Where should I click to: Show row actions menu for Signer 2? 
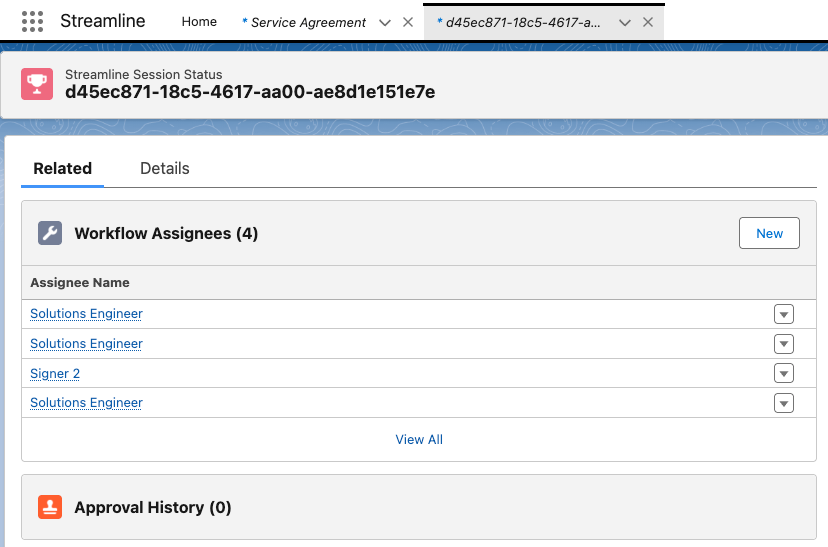(x=784, y=373)
